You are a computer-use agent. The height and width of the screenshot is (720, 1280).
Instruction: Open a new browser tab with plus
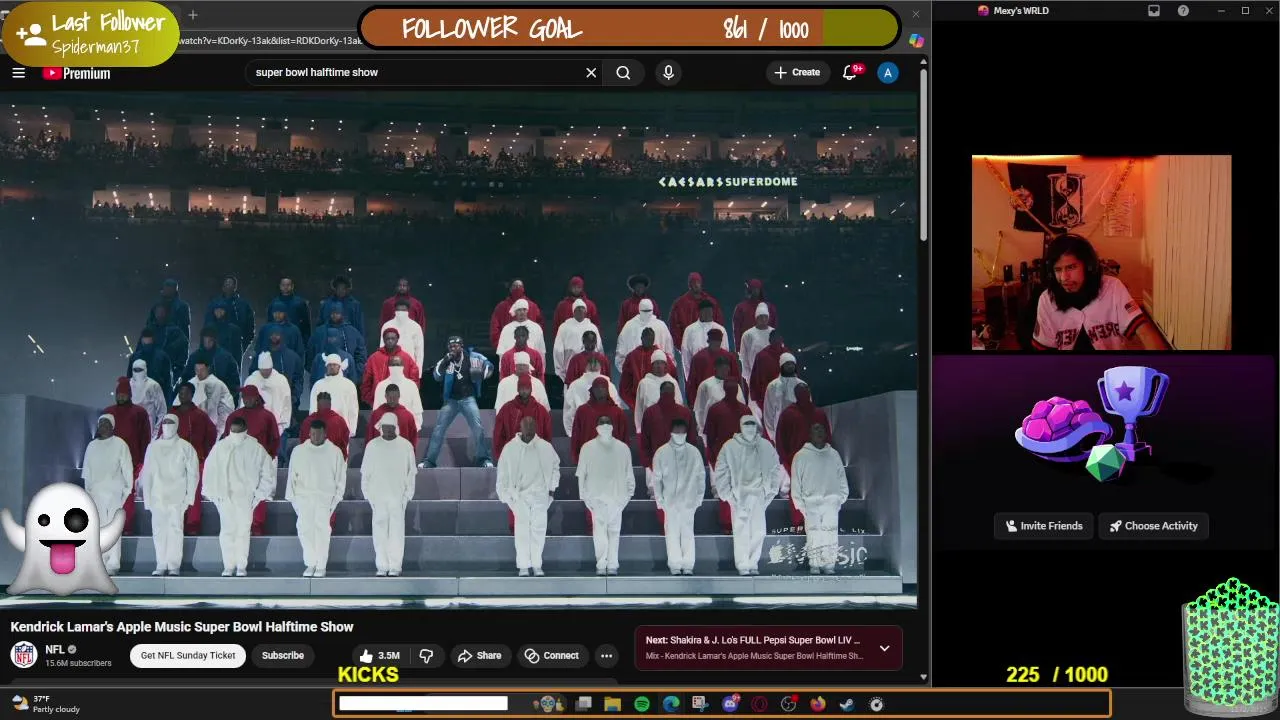(193, 15)
